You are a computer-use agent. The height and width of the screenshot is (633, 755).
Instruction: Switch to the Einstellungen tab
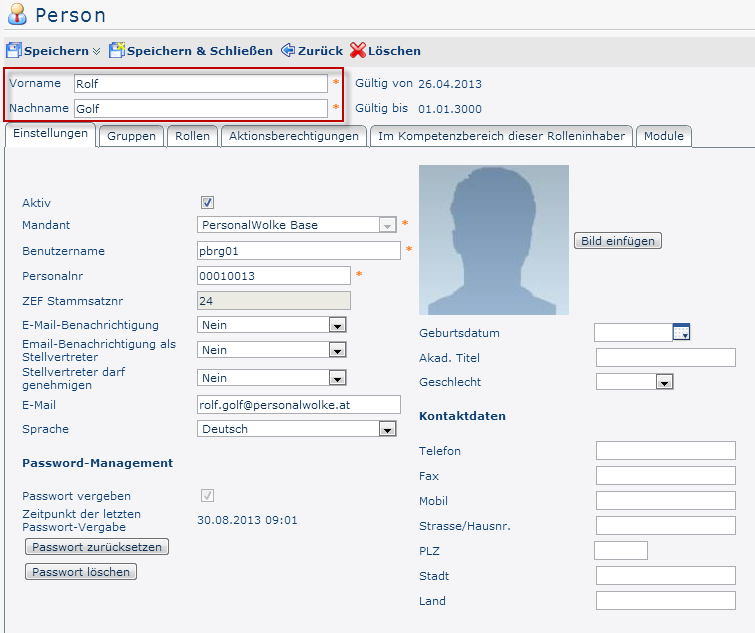(50, 134)
